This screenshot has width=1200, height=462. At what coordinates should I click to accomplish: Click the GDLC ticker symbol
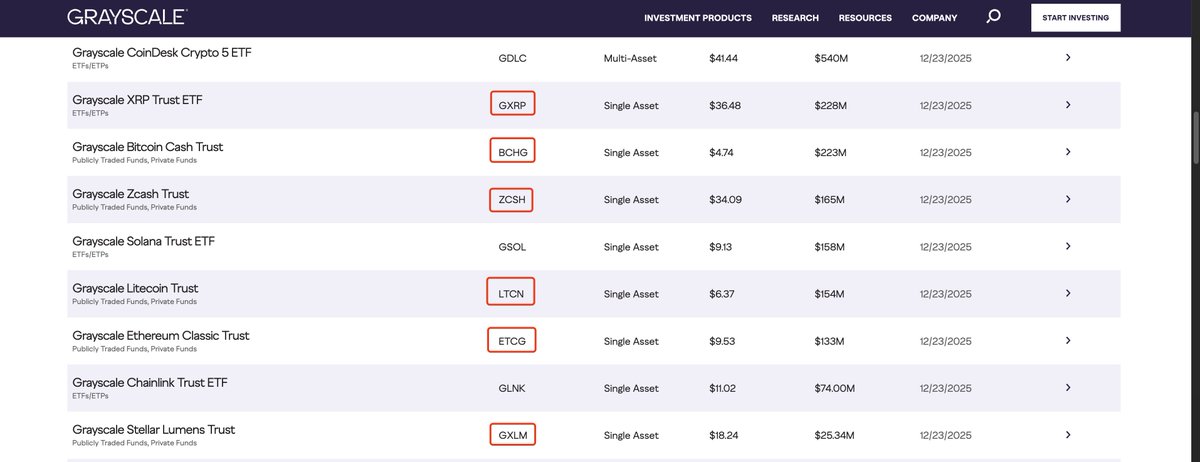(512, 58)
